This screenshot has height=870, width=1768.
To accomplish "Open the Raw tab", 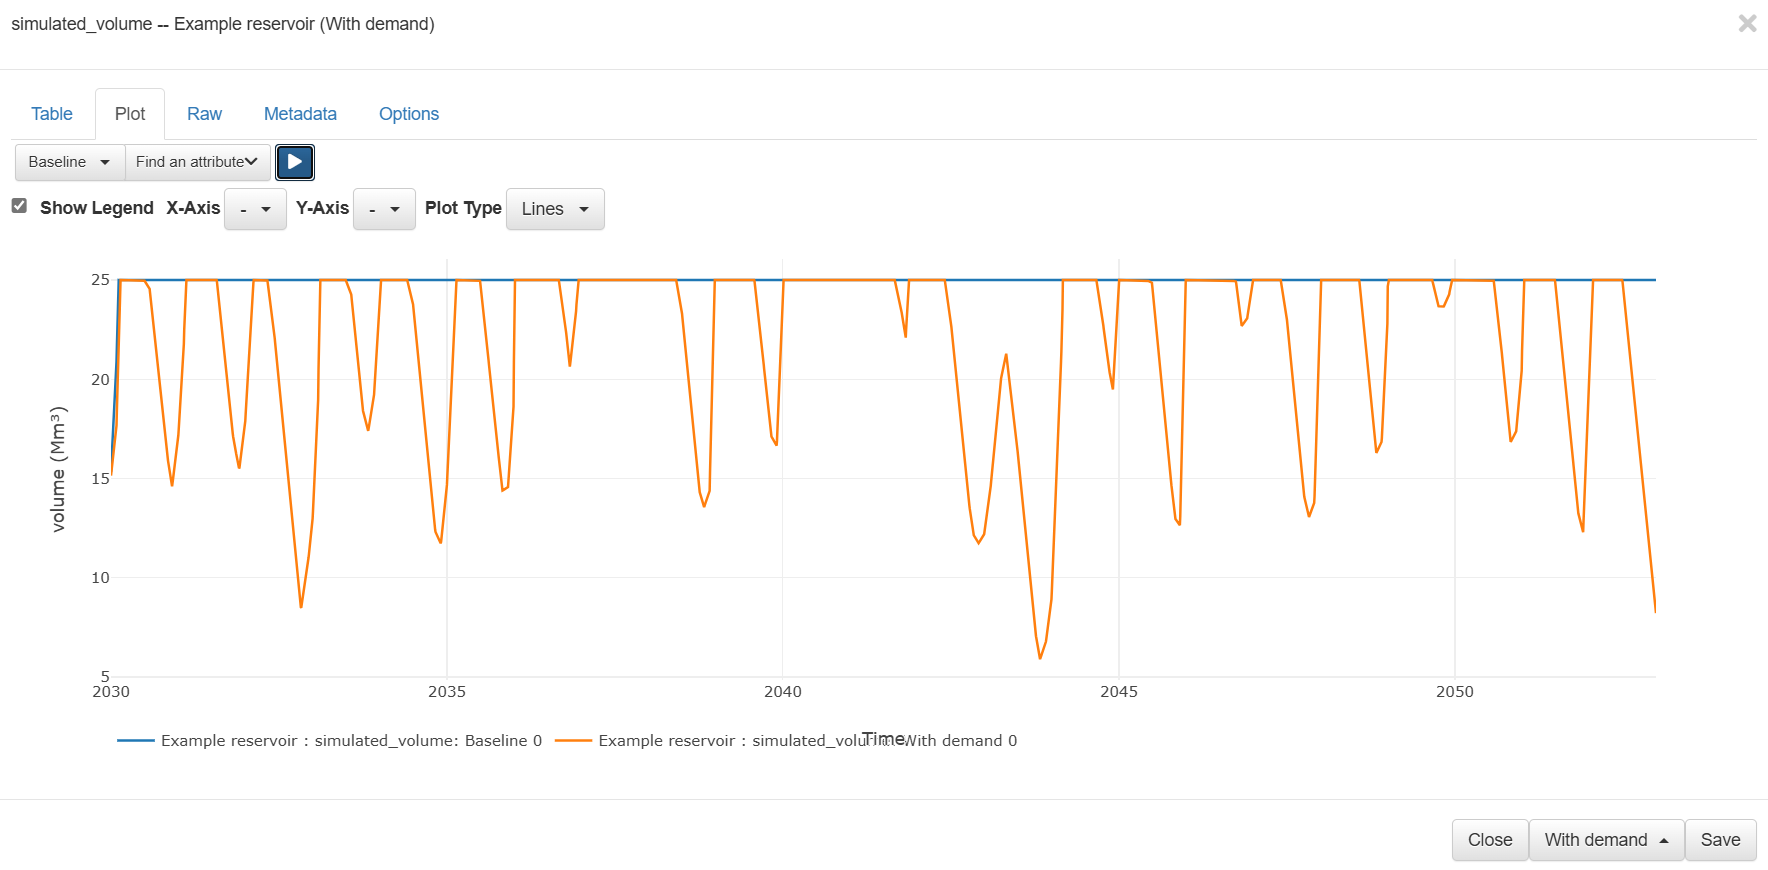I will (x=204, y=114).
